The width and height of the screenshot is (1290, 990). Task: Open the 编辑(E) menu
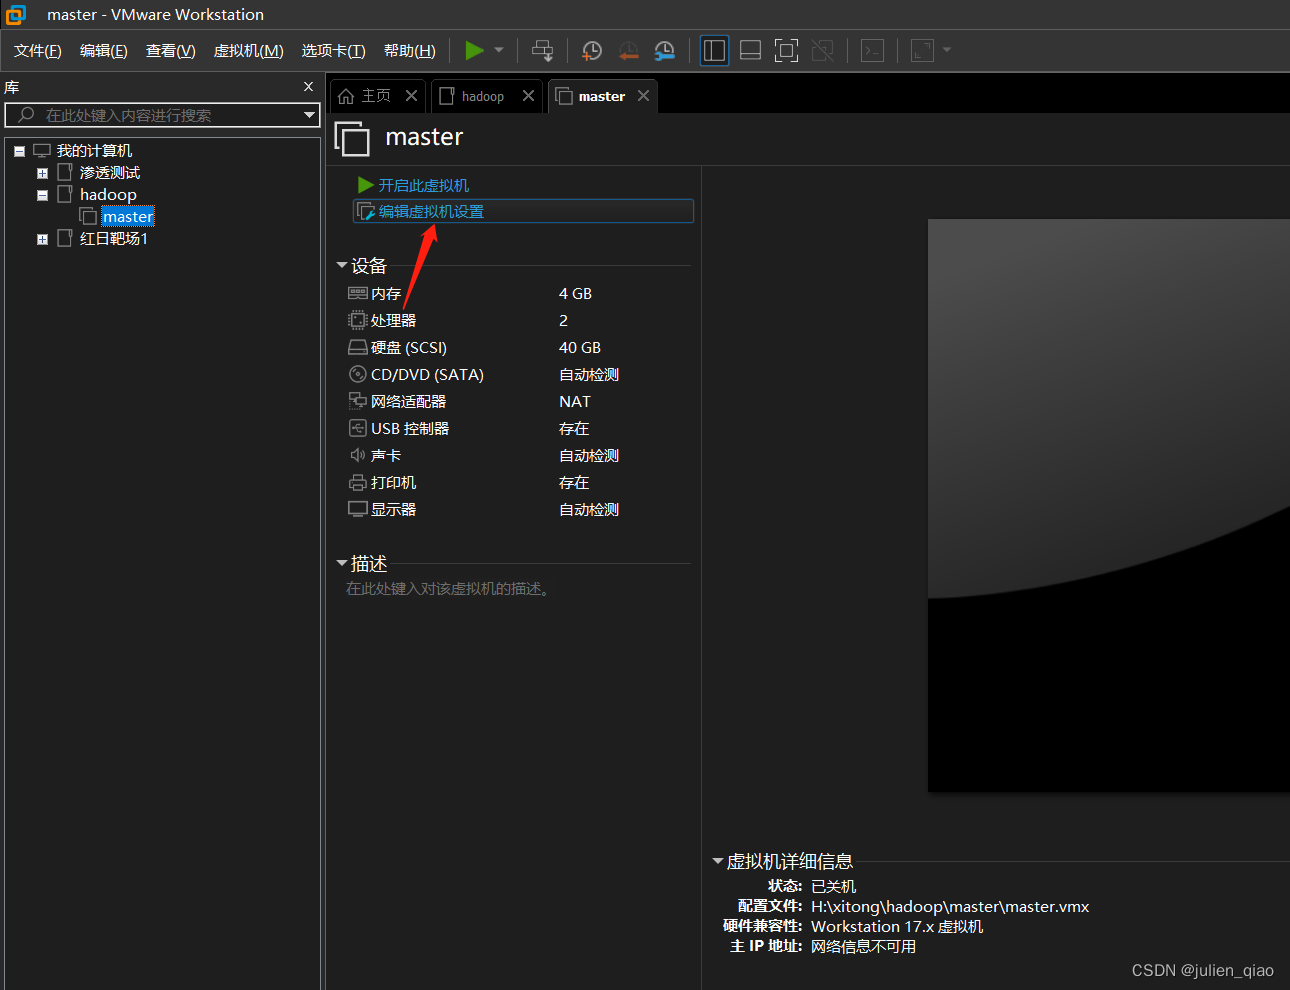click(104, 51)
